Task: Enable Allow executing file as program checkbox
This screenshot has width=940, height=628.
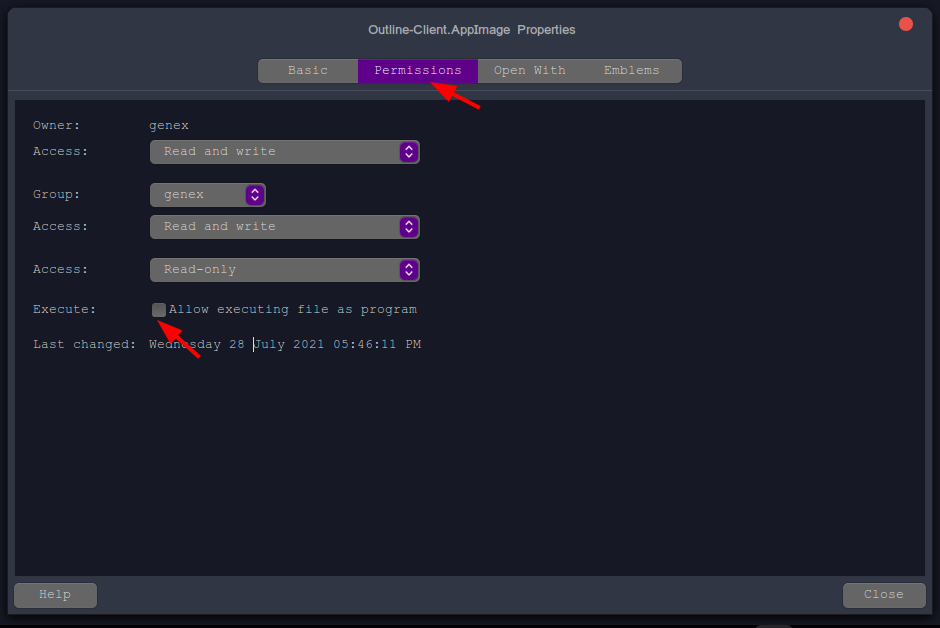Action: point(159,310)
